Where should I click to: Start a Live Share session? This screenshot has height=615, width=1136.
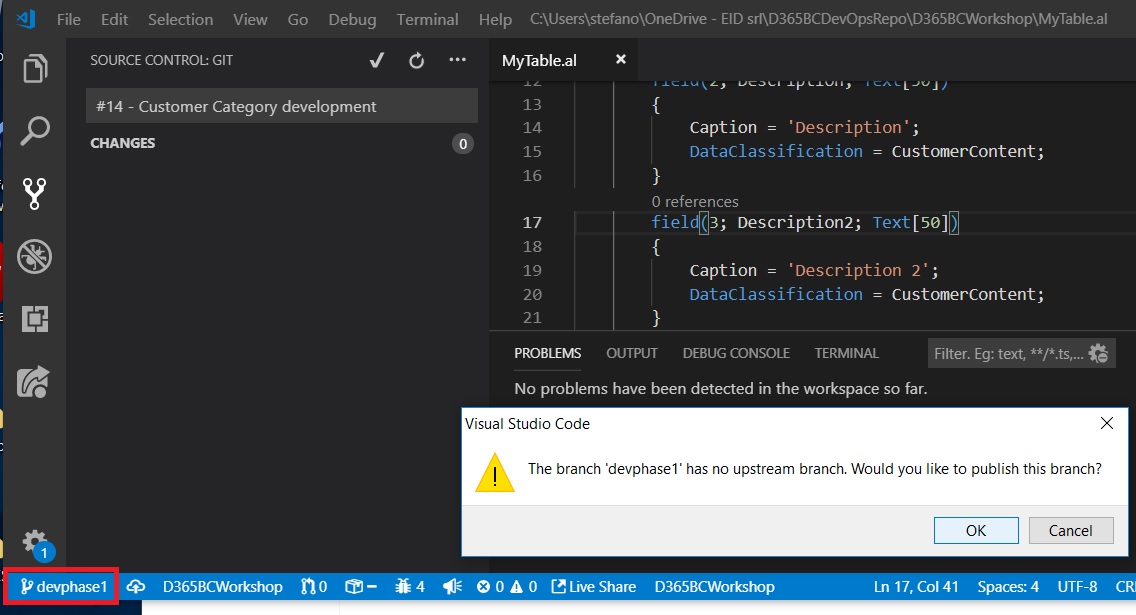(593, 587)
